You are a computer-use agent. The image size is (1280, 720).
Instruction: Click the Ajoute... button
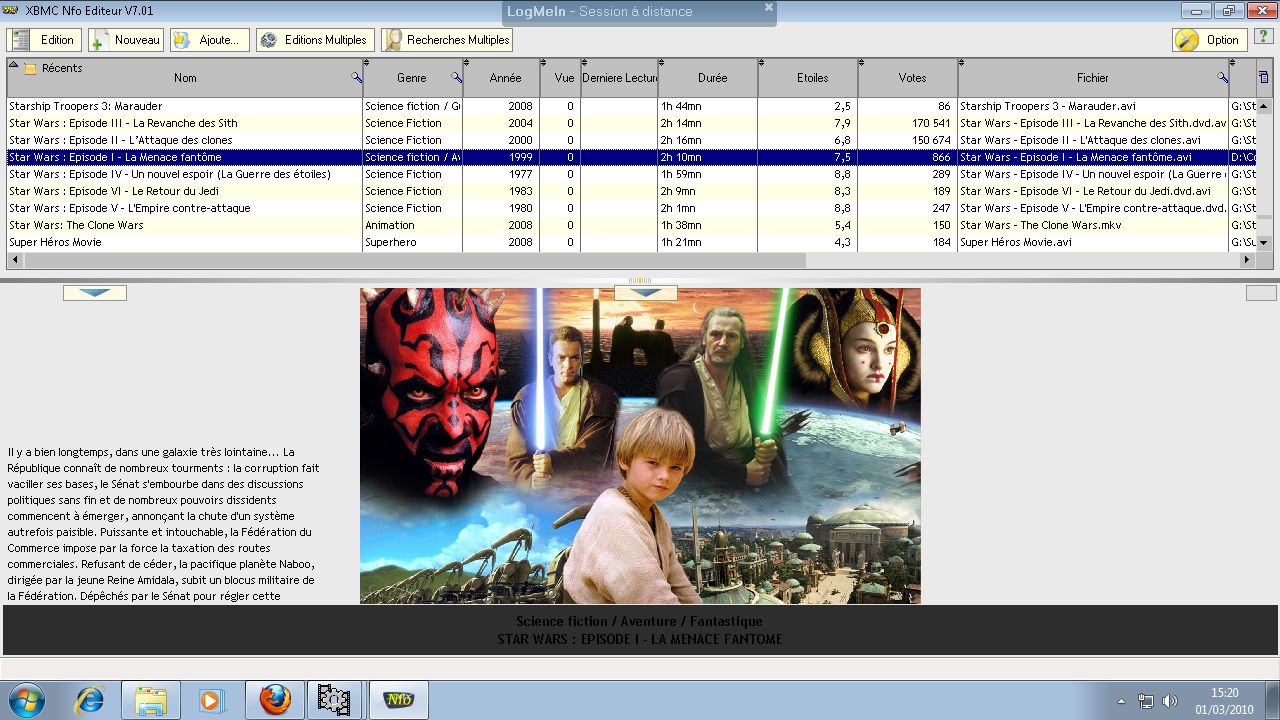(209, 40)
